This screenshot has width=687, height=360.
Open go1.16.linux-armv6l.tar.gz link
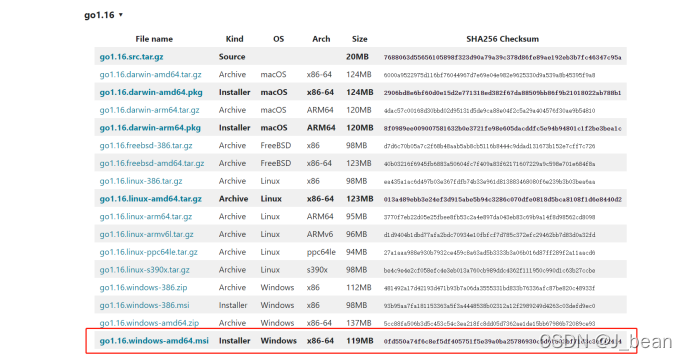coord(146,234)
